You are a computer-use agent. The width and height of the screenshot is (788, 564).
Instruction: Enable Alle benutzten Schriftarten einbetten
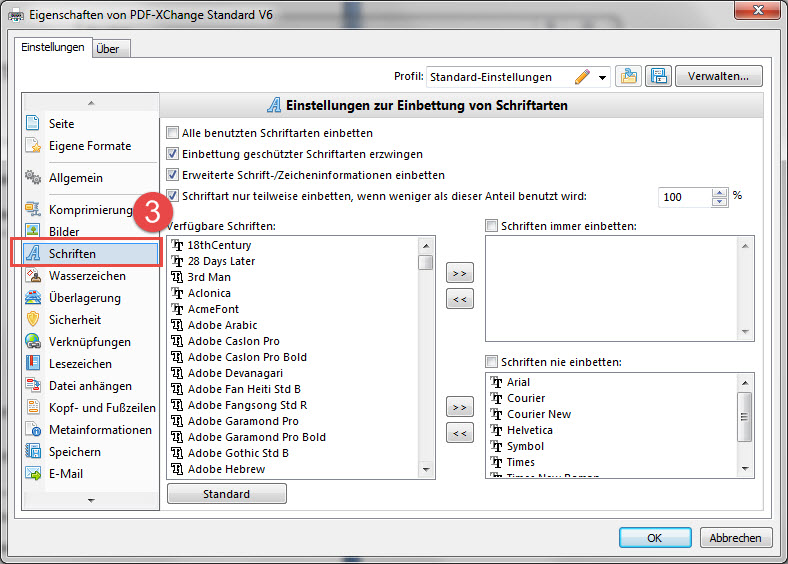(172, 133)
